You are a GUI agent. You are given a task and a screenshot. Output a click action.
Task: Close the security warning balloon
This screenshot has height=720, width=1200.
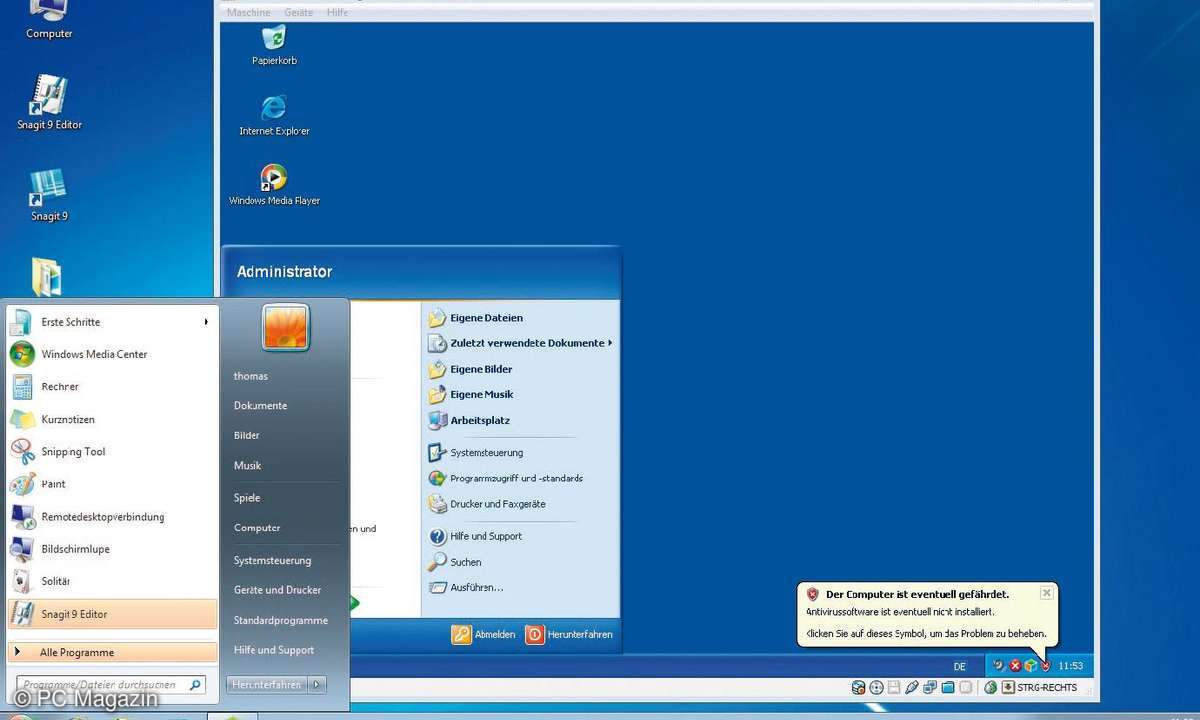pos(1046,593)
